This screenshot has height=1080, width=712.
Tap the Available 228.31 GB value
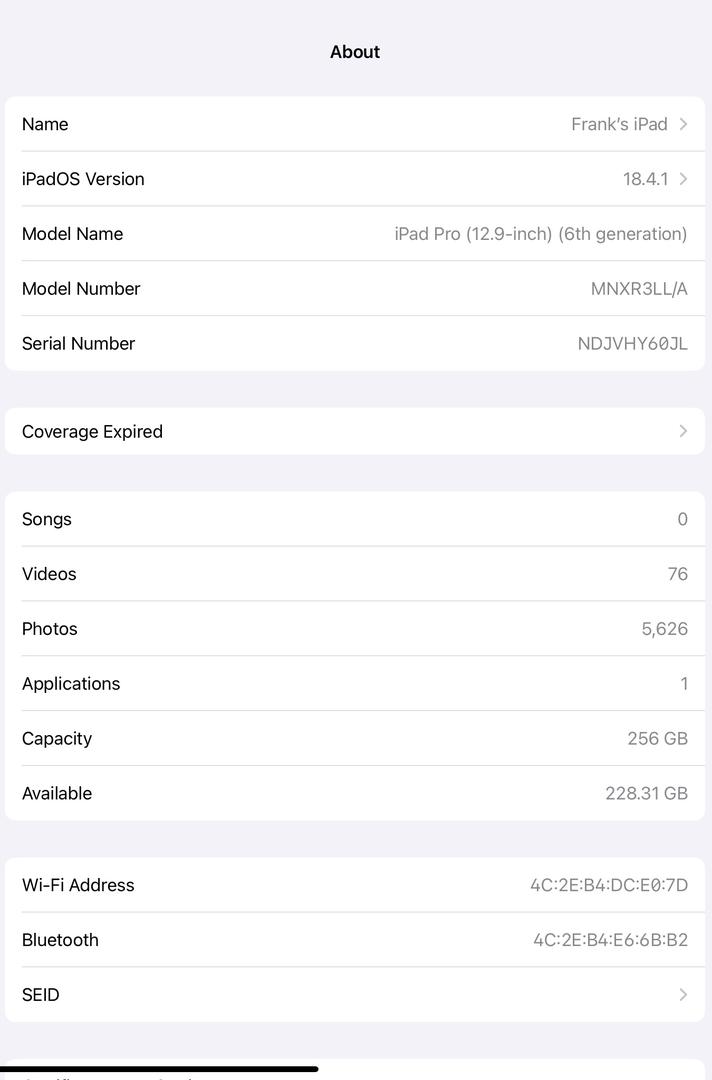(646, 794)
